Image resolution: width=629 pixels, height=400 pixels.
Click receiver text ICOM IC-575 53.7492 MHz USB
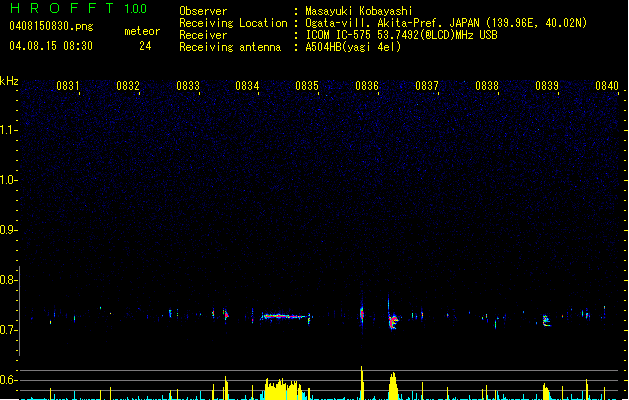click(402, 35)
